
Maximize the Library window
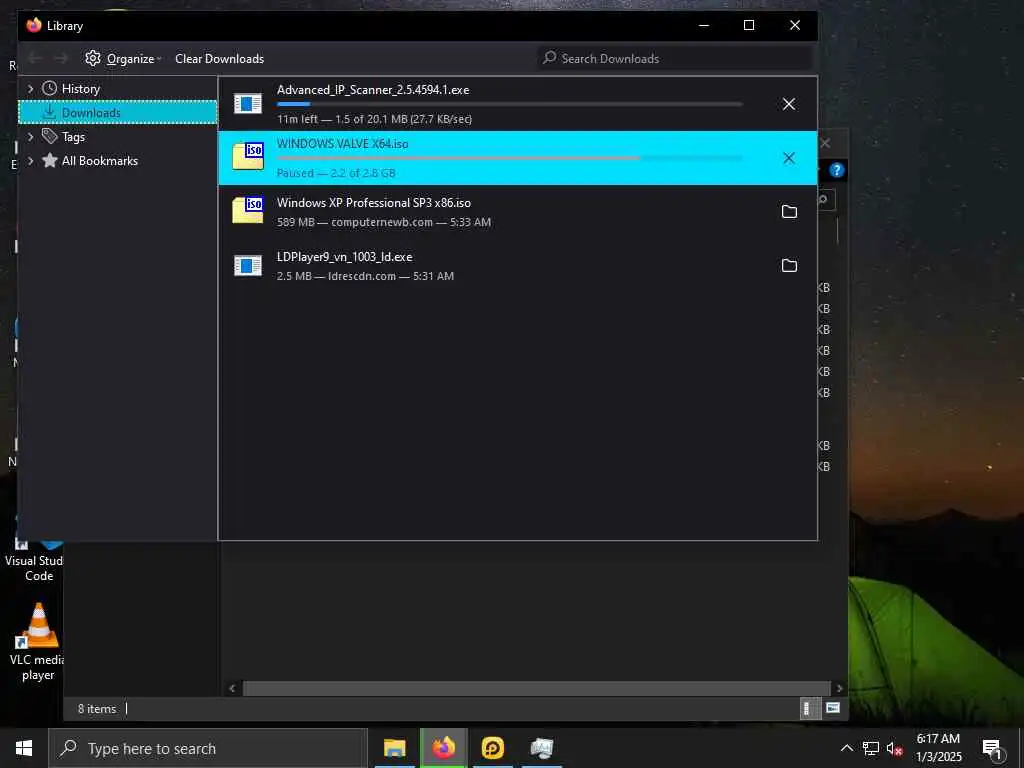tap(749, 25)
